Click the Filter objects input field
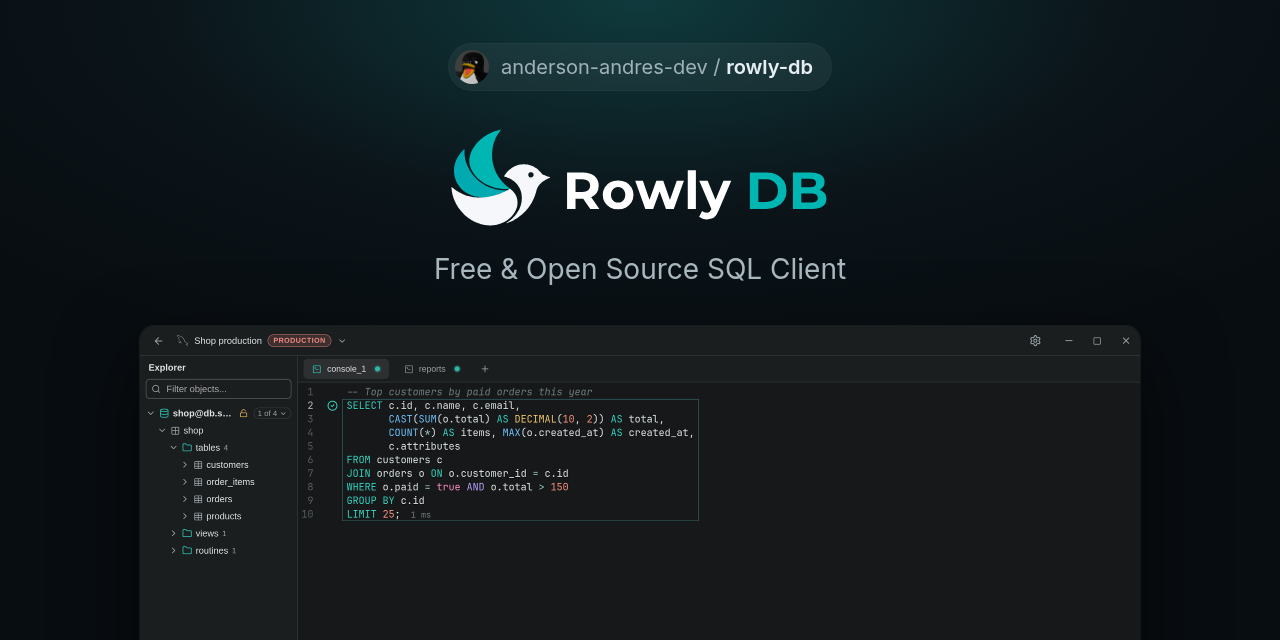The height and width of the screenshot is (640, 1280). tap(219, 389)
